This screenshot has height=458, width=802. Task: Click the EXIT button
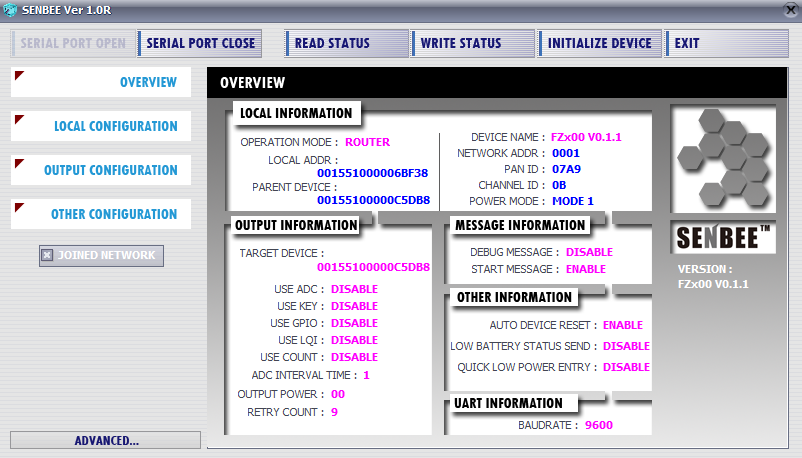click(x=726, y=43)
